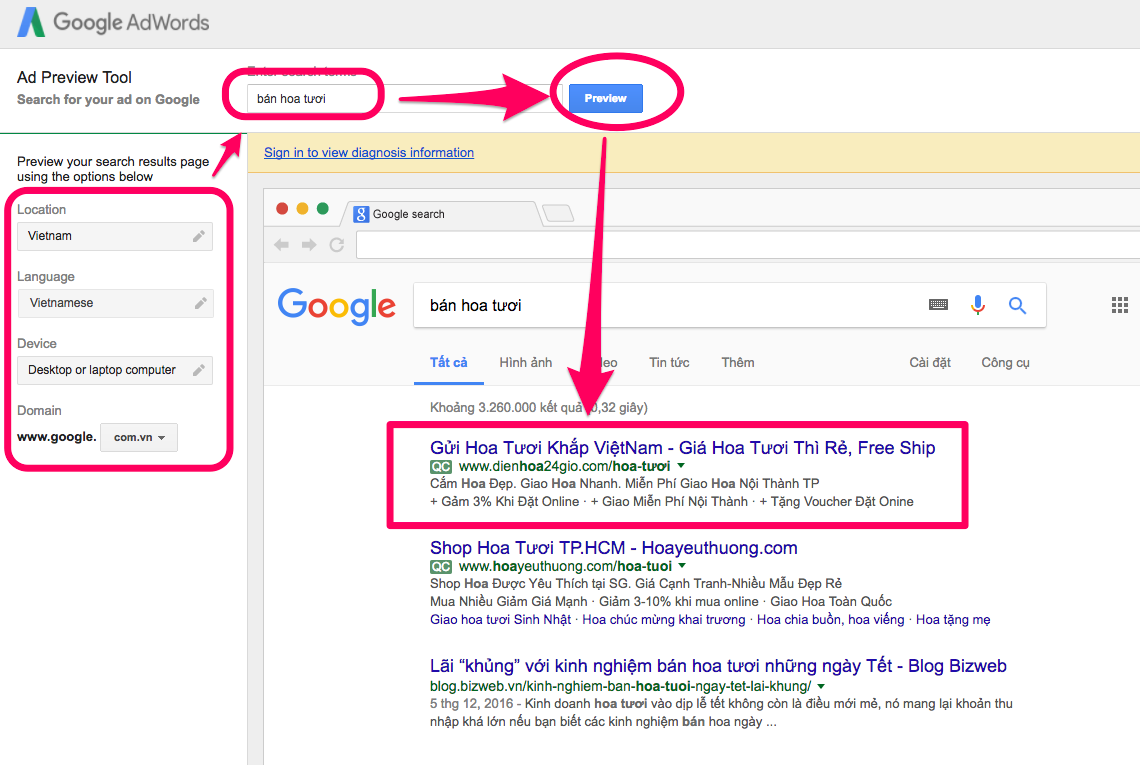Expand hoayeuthuong URL dropdown arrow
The width and height of the screenshot is (1140, 765).
click(x=682, y=565)
